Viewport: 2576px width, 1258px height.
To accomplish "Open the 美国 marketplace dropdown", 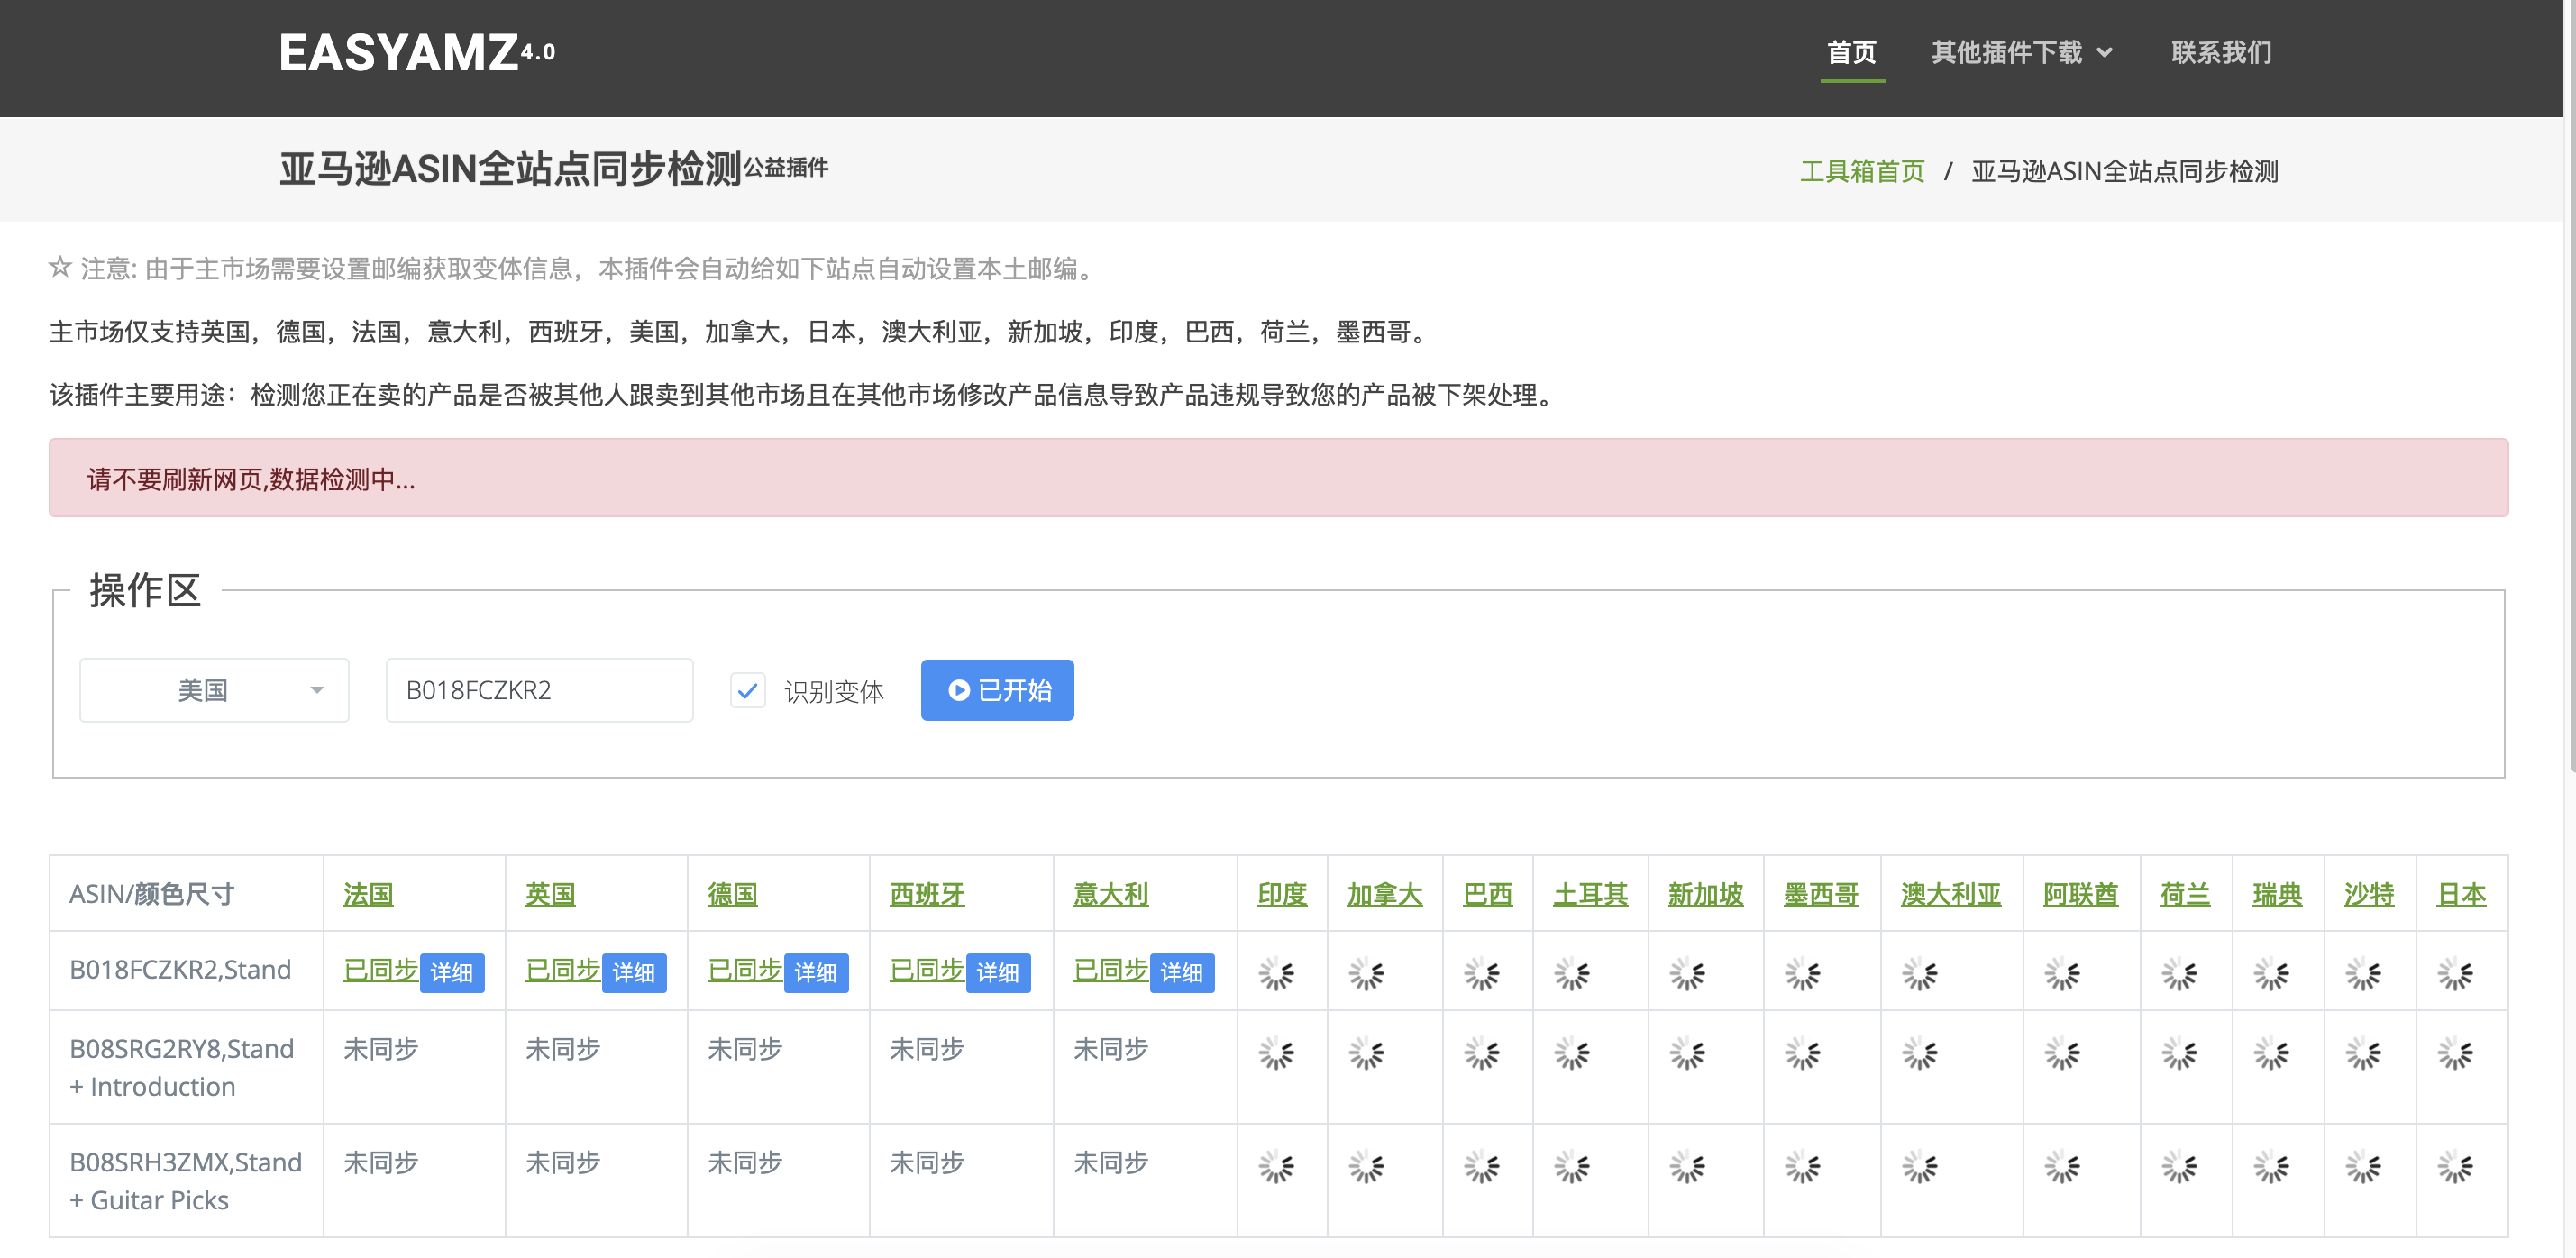I will [x=214, y=690].
